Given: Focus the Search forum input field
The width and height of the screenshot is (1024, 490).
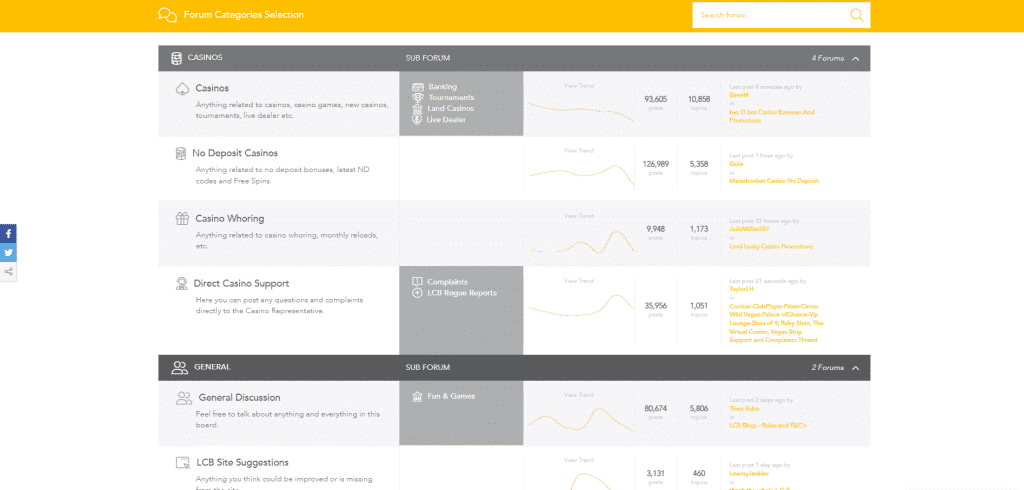Looking at the screenshot, I should click(769, 15).
